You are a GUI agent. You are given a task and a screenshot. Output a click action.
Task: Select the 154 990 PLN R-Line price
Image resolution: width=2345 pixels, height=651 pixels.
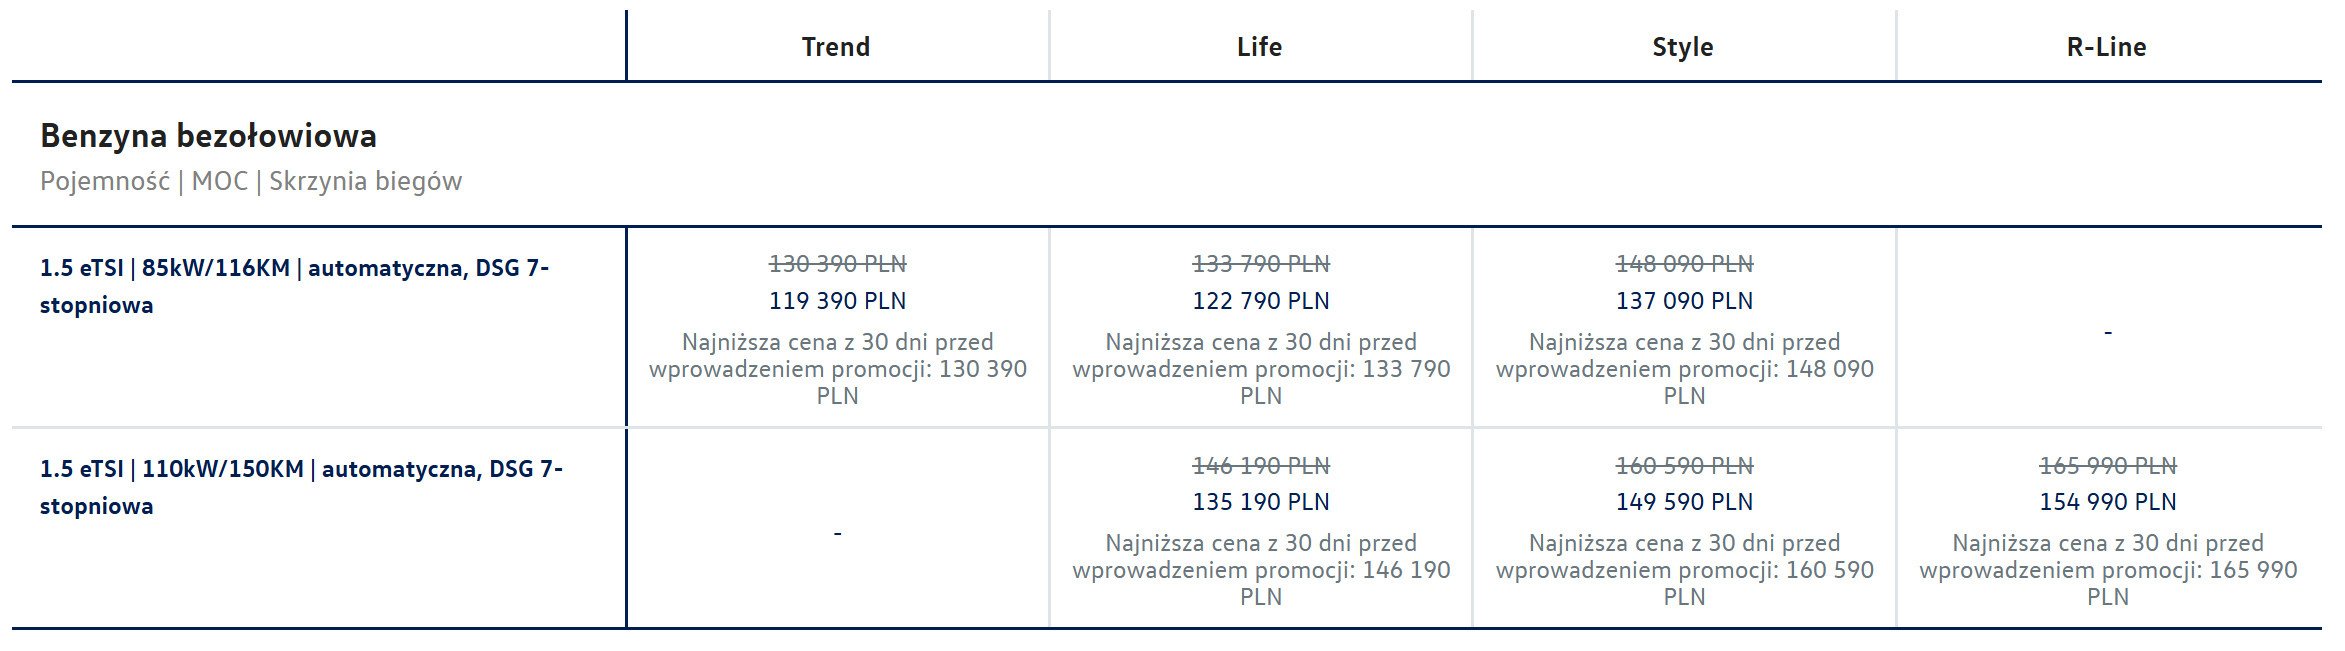[2107, 502]
